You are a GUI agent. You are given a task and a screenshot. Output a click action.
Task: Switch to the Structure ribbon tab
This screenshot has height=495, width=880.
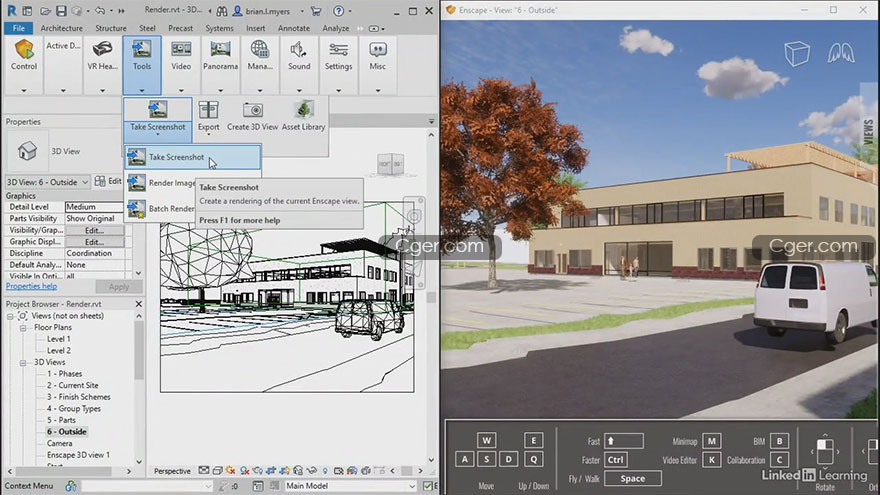tap(111, 28)
